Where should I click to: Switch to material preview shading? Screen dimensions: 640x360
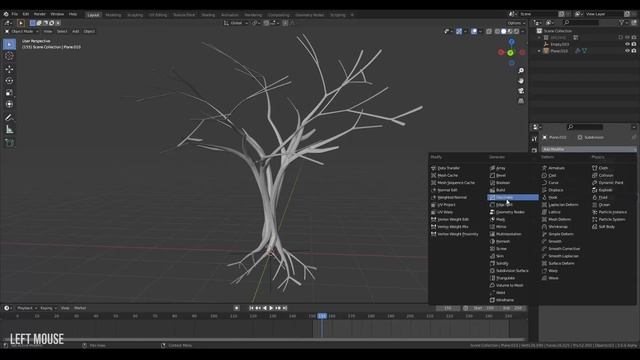(x=510, y=31)
